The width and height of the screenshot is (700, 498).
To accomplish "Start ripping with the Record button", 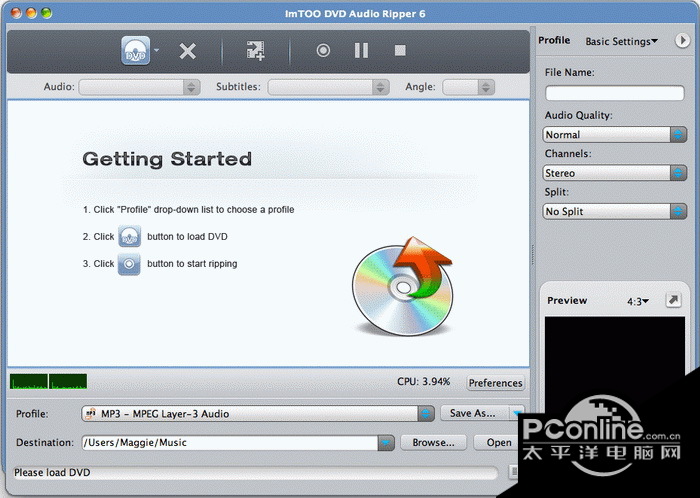I will coord(323,50).
